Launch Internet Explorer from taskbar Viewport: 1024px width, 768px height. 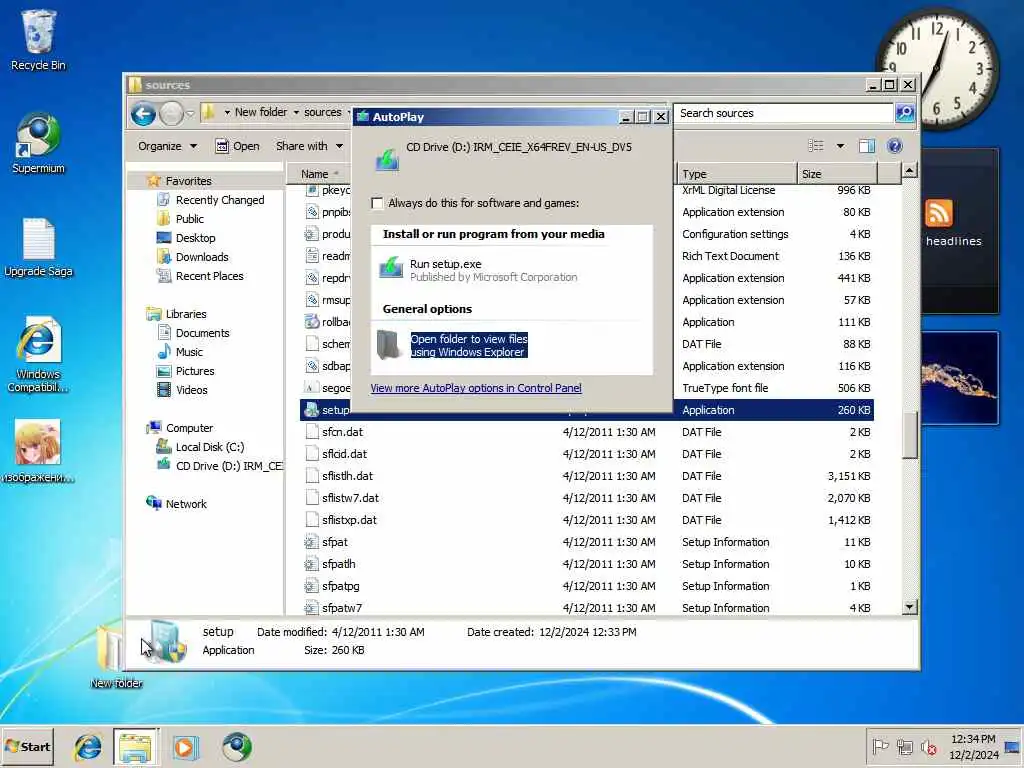click(88, 747)
